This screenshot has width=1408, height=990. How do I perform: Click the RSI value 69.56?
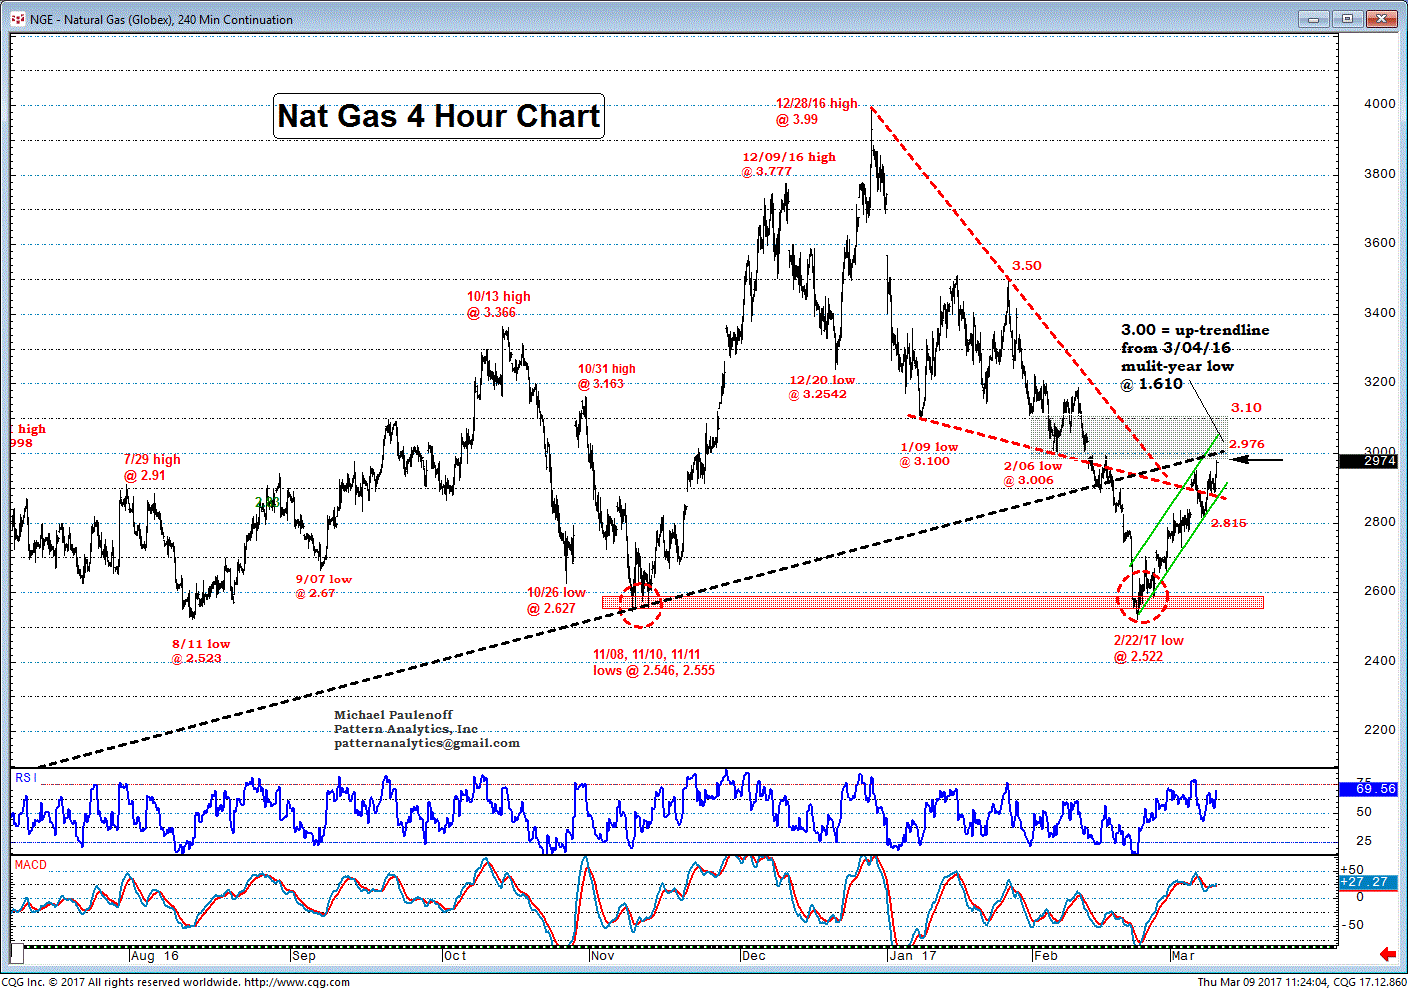click(1367, 789)
